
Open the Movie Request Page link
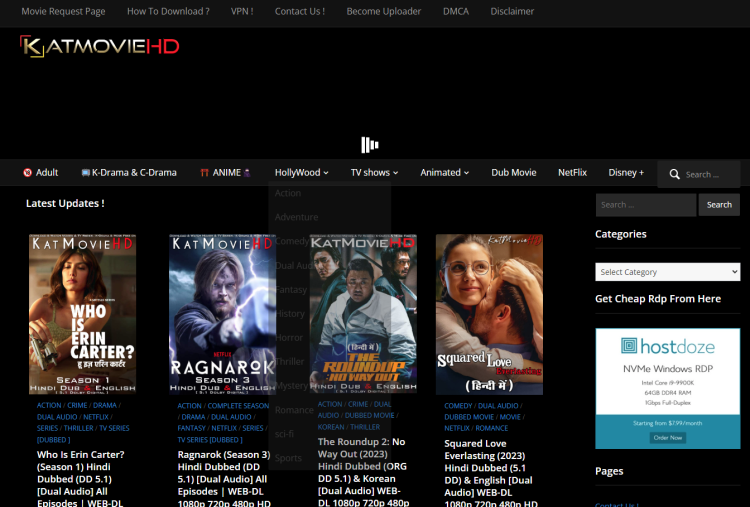click(63, 11)
